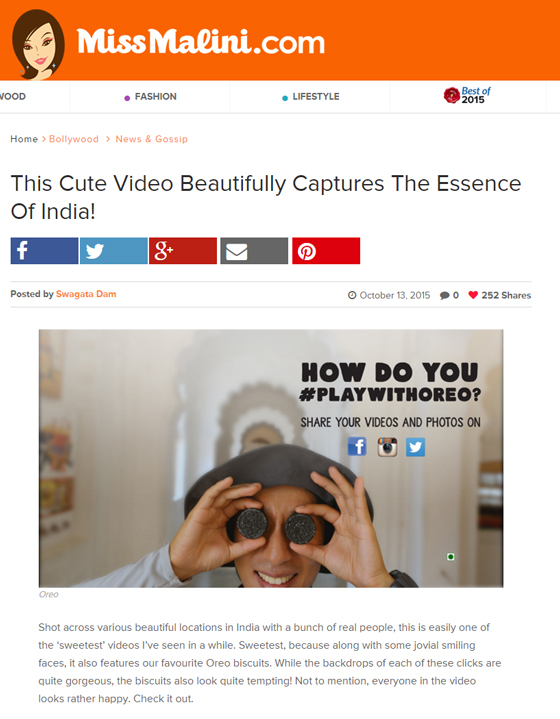Click the MissMalini.com site title
The width and height of the screenshot is (560, 719).
coord(201,42)
